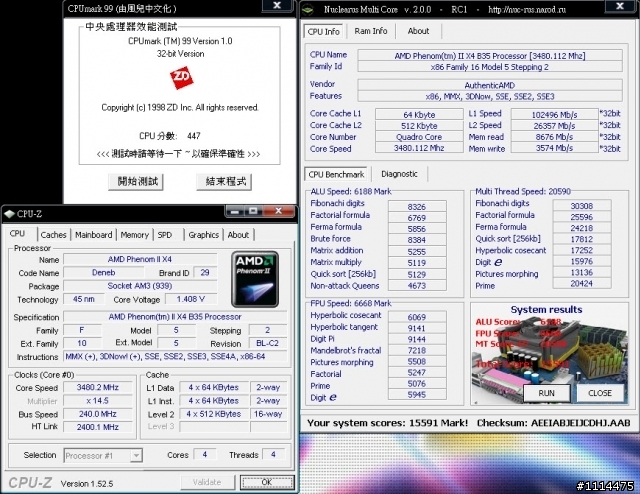Click the Vendor AuthenticAMD field

point(490,85)
